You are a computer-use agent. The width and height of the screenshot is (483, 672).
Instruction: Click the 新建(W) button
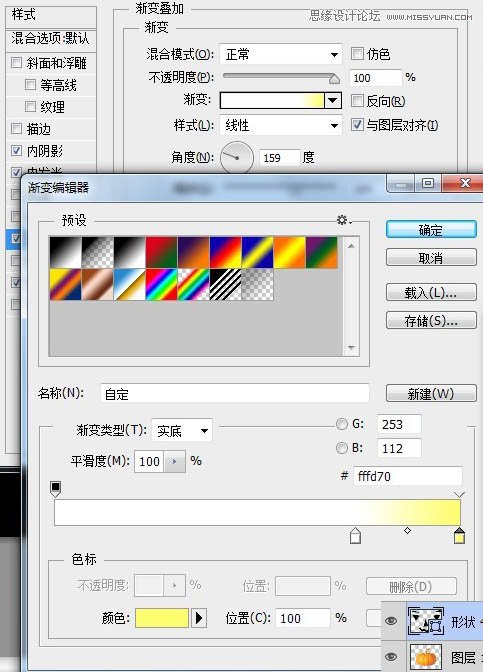point(431,393)
